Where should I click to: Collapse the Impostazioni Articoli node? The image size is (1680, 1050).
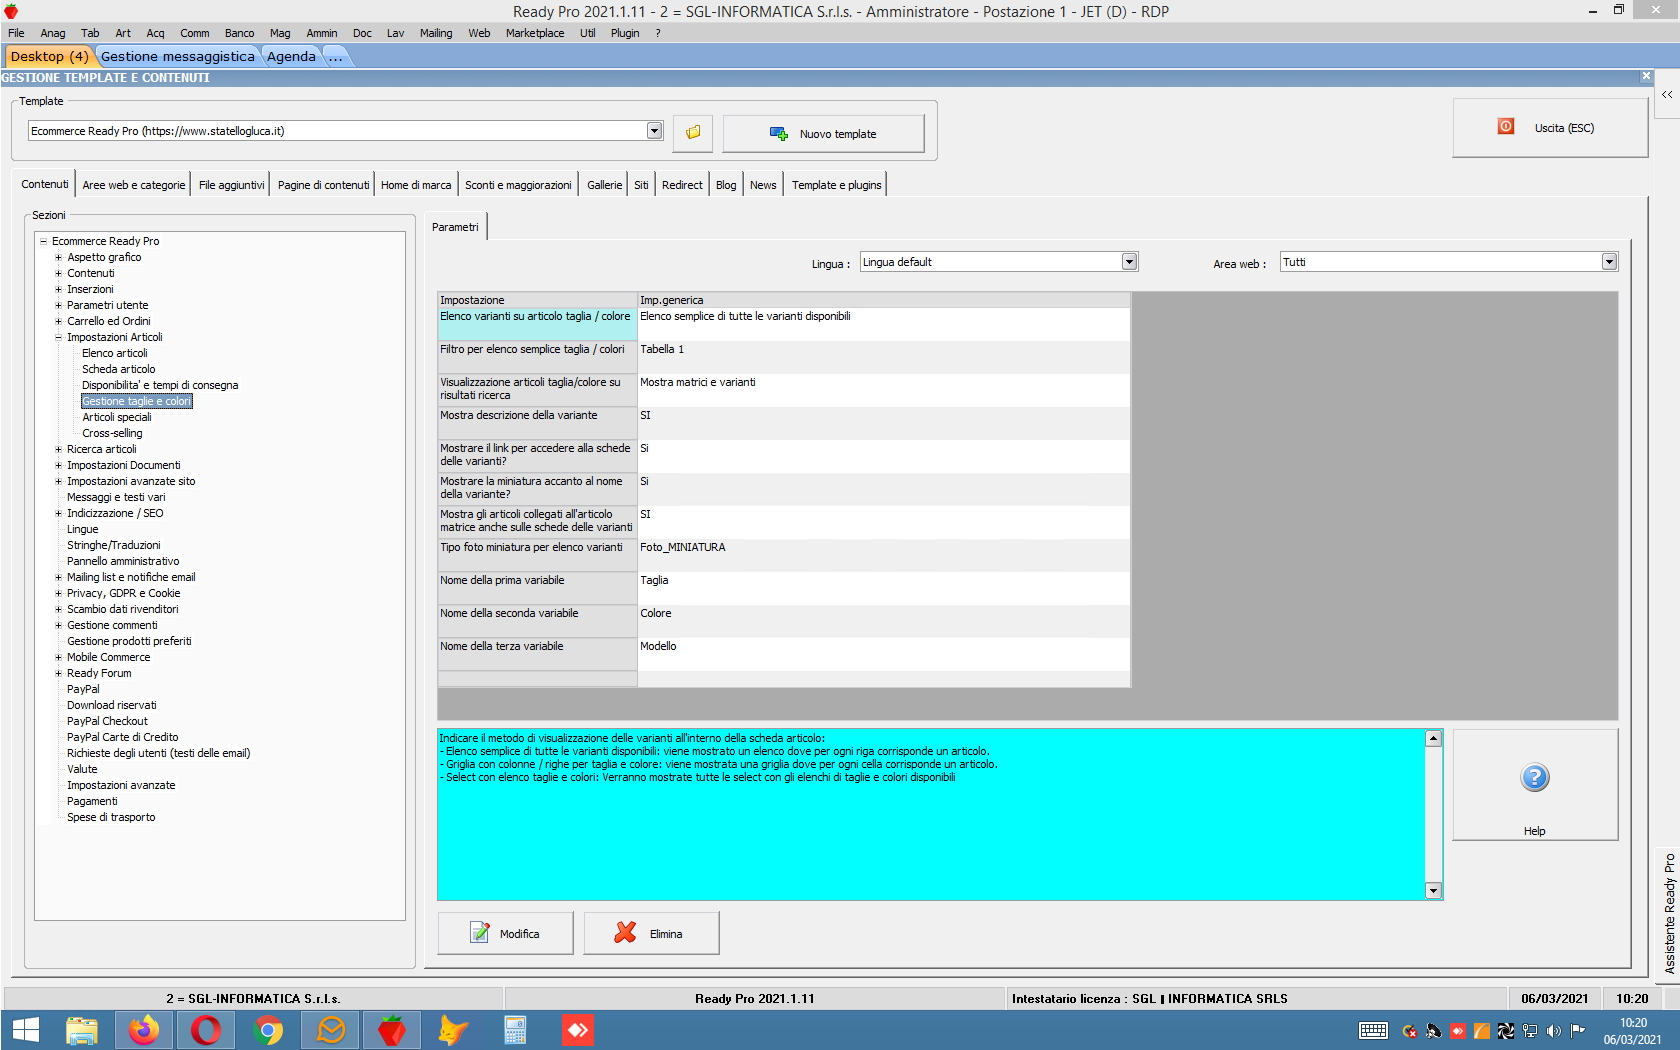(58, 337)
